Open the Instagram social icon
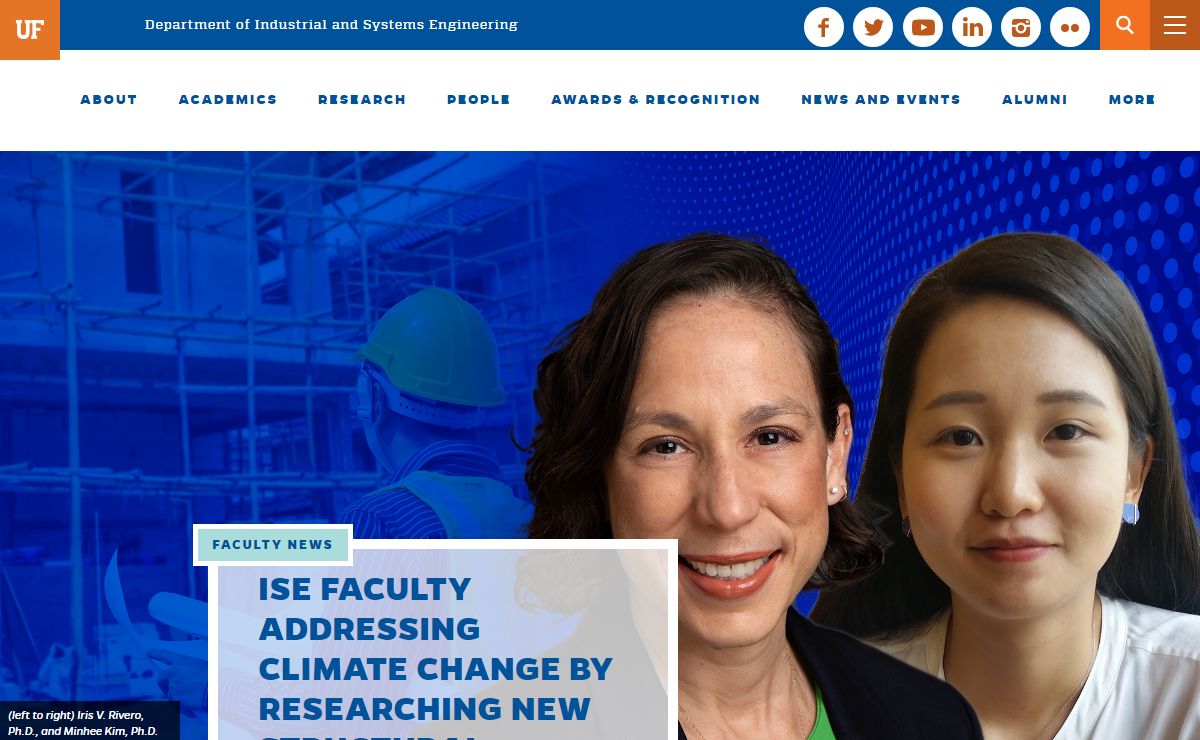This screenshot has width=1200, height=740. click(1021, 27)
